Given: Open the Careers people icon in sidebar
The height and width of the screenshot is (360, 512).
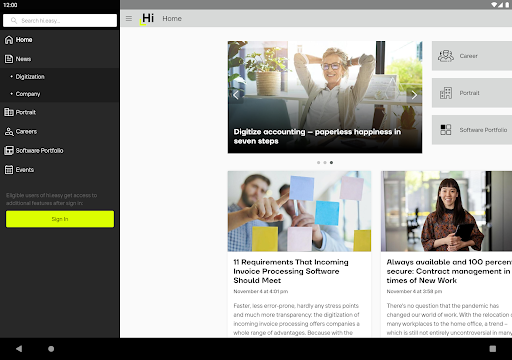Looking at the screenshot, I should (x=9, y=131).
